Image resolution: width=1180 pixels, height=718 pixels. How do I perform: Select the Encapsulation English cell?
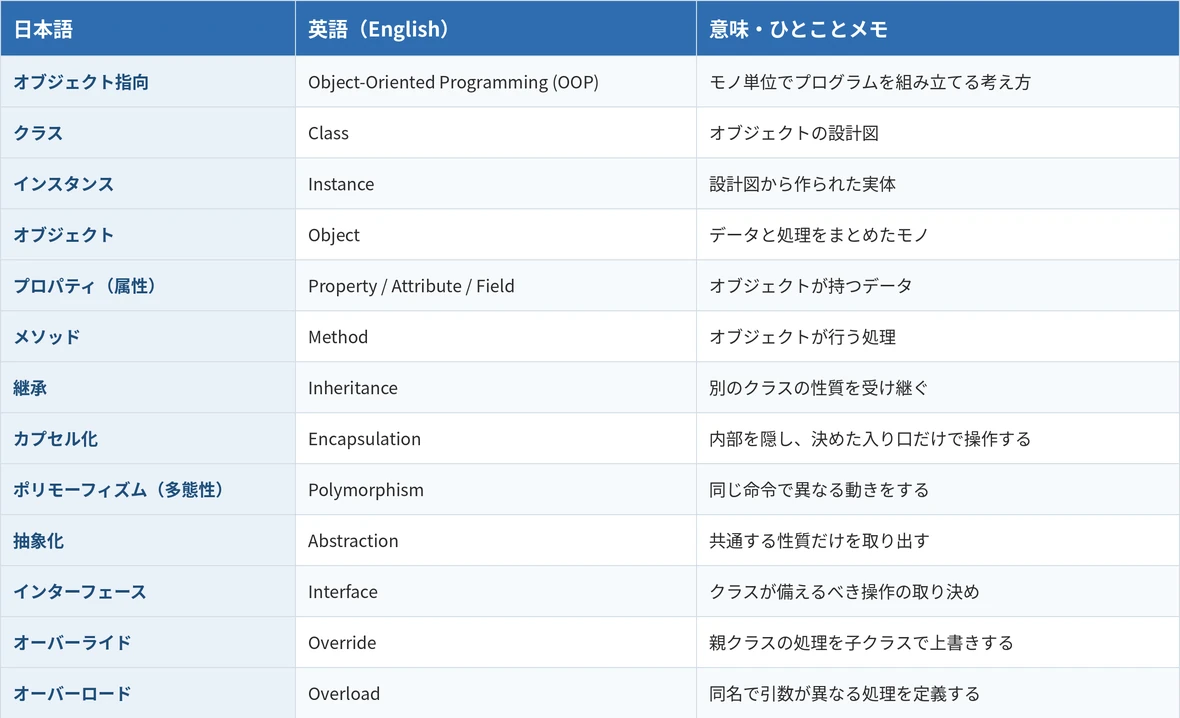[496, 439]
